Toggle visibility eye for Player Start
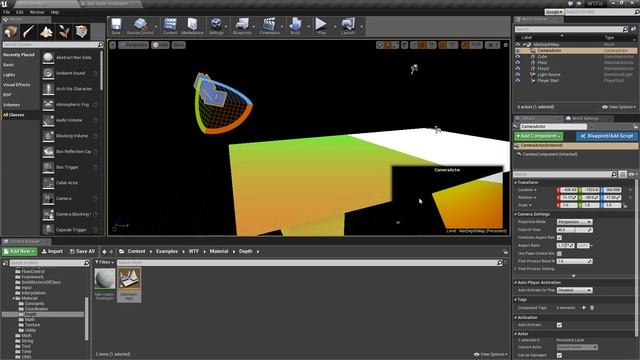Screen dimensions: 640x360 click(x=518, y=81)
